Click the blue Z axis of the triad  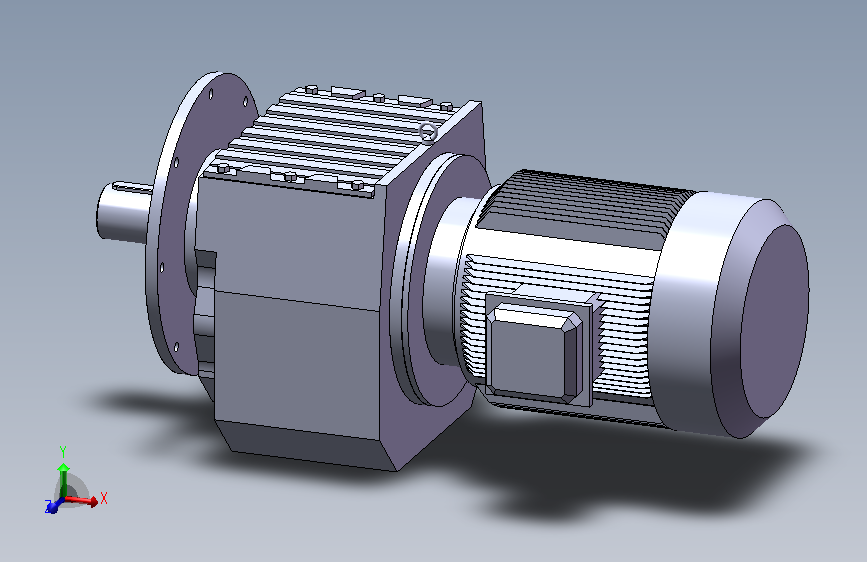tap(54, 505)
